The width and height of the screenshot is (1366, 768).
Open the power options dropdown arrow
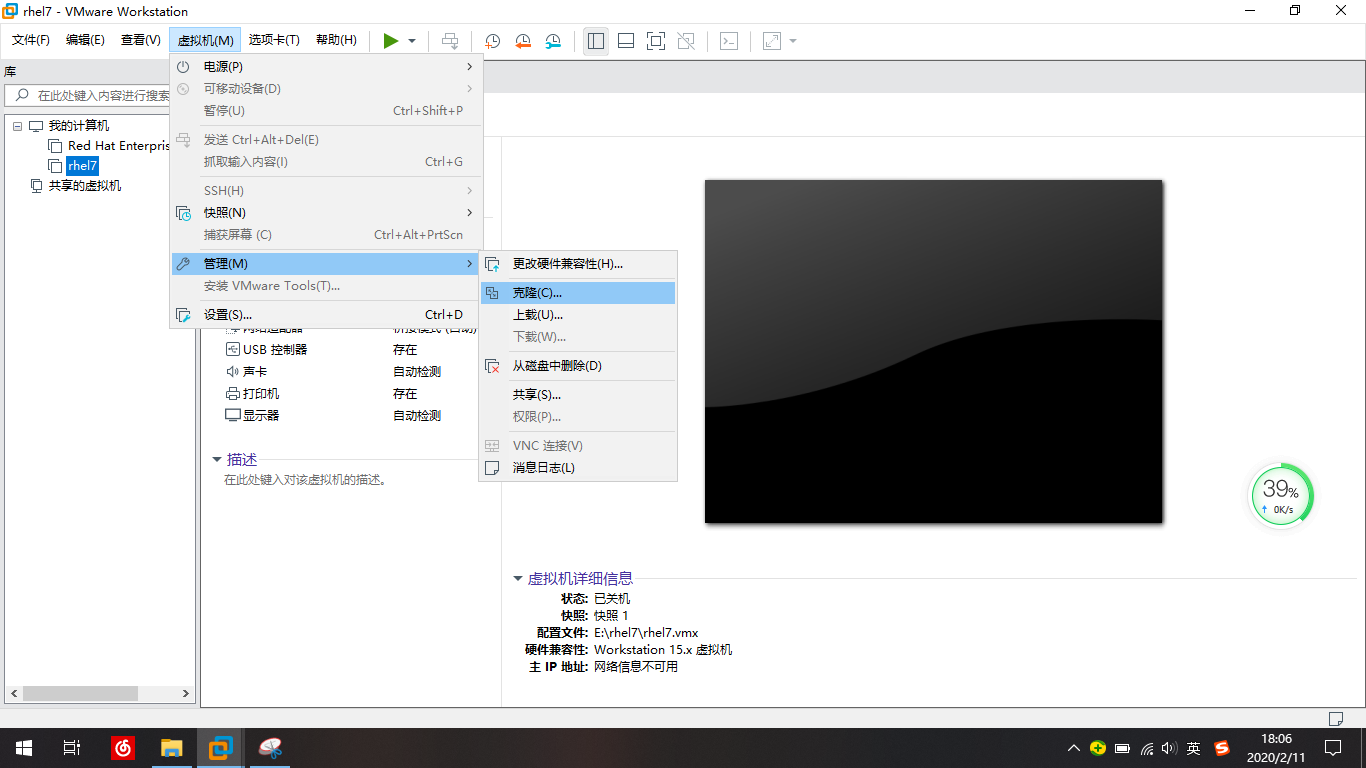coord(412,41)
